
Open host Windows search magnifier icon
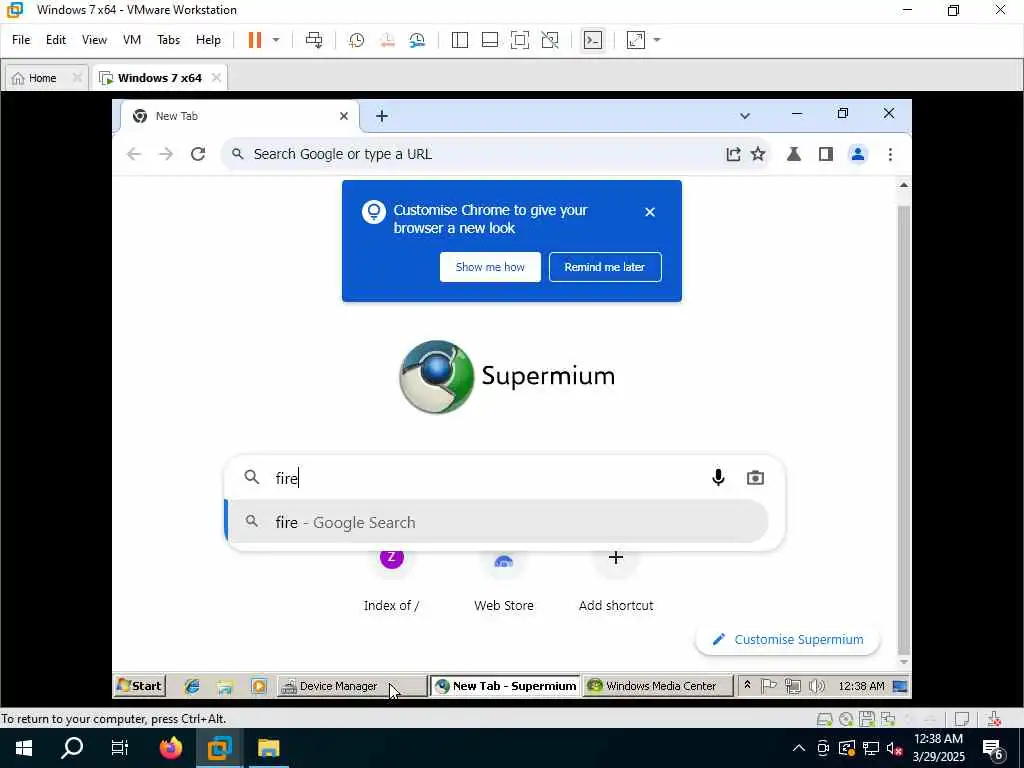[72, 747]
